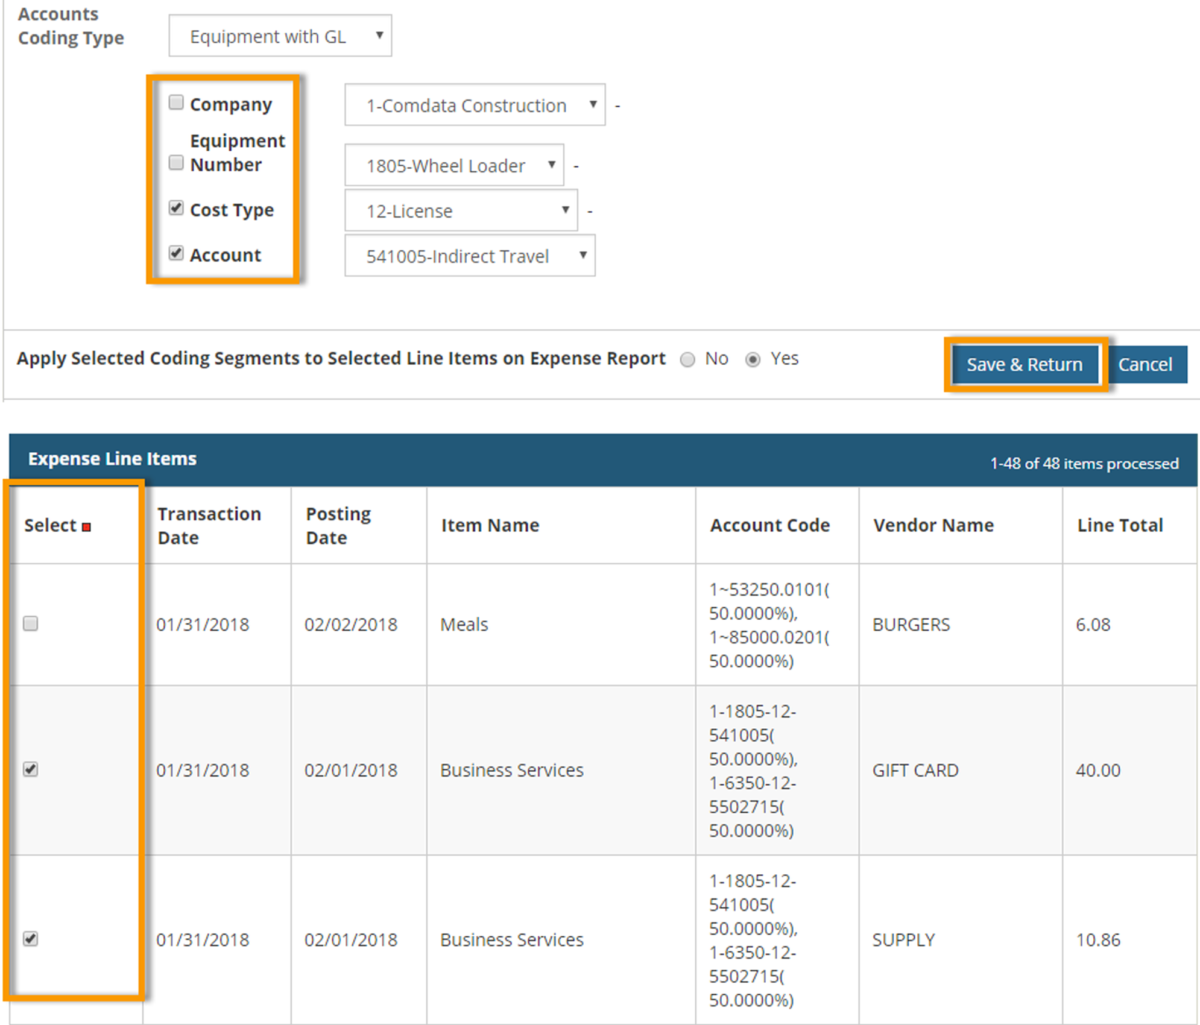Click the Account Code column header
The image size is (1200, 1025).
click(770, 525)
